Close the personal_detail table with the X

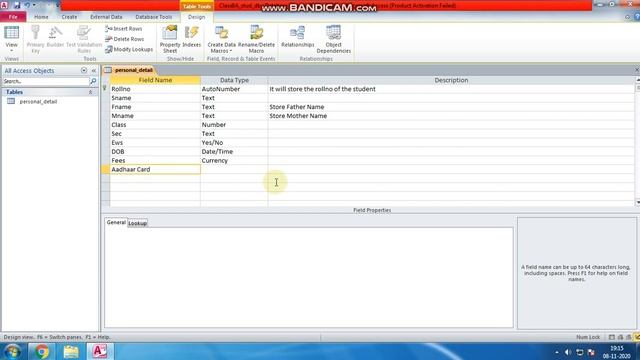pyautogui.click(x=636, y=70)
